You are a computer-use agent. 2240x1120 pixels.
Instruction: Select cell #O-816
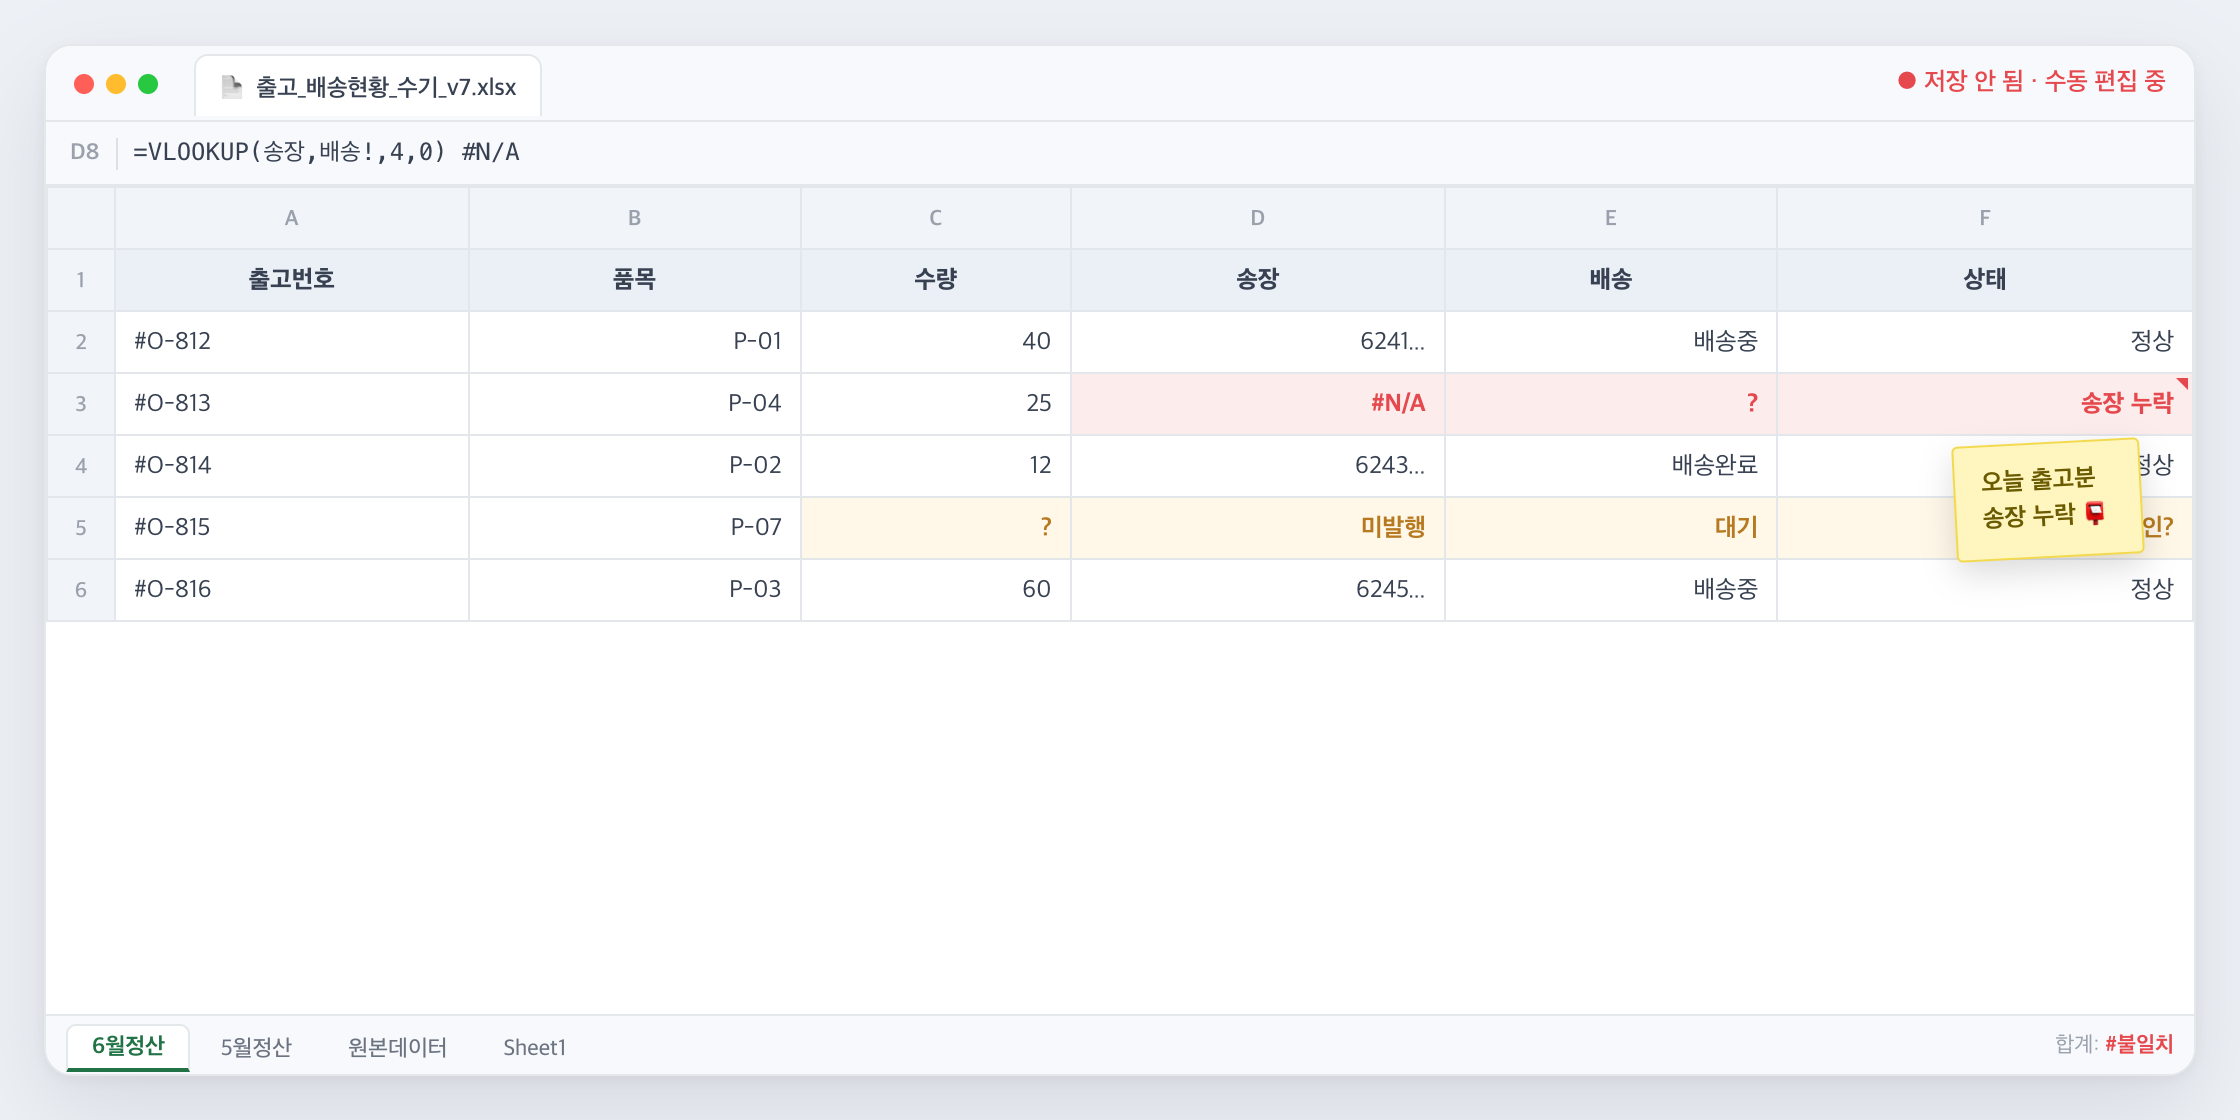tap(291, 590)
